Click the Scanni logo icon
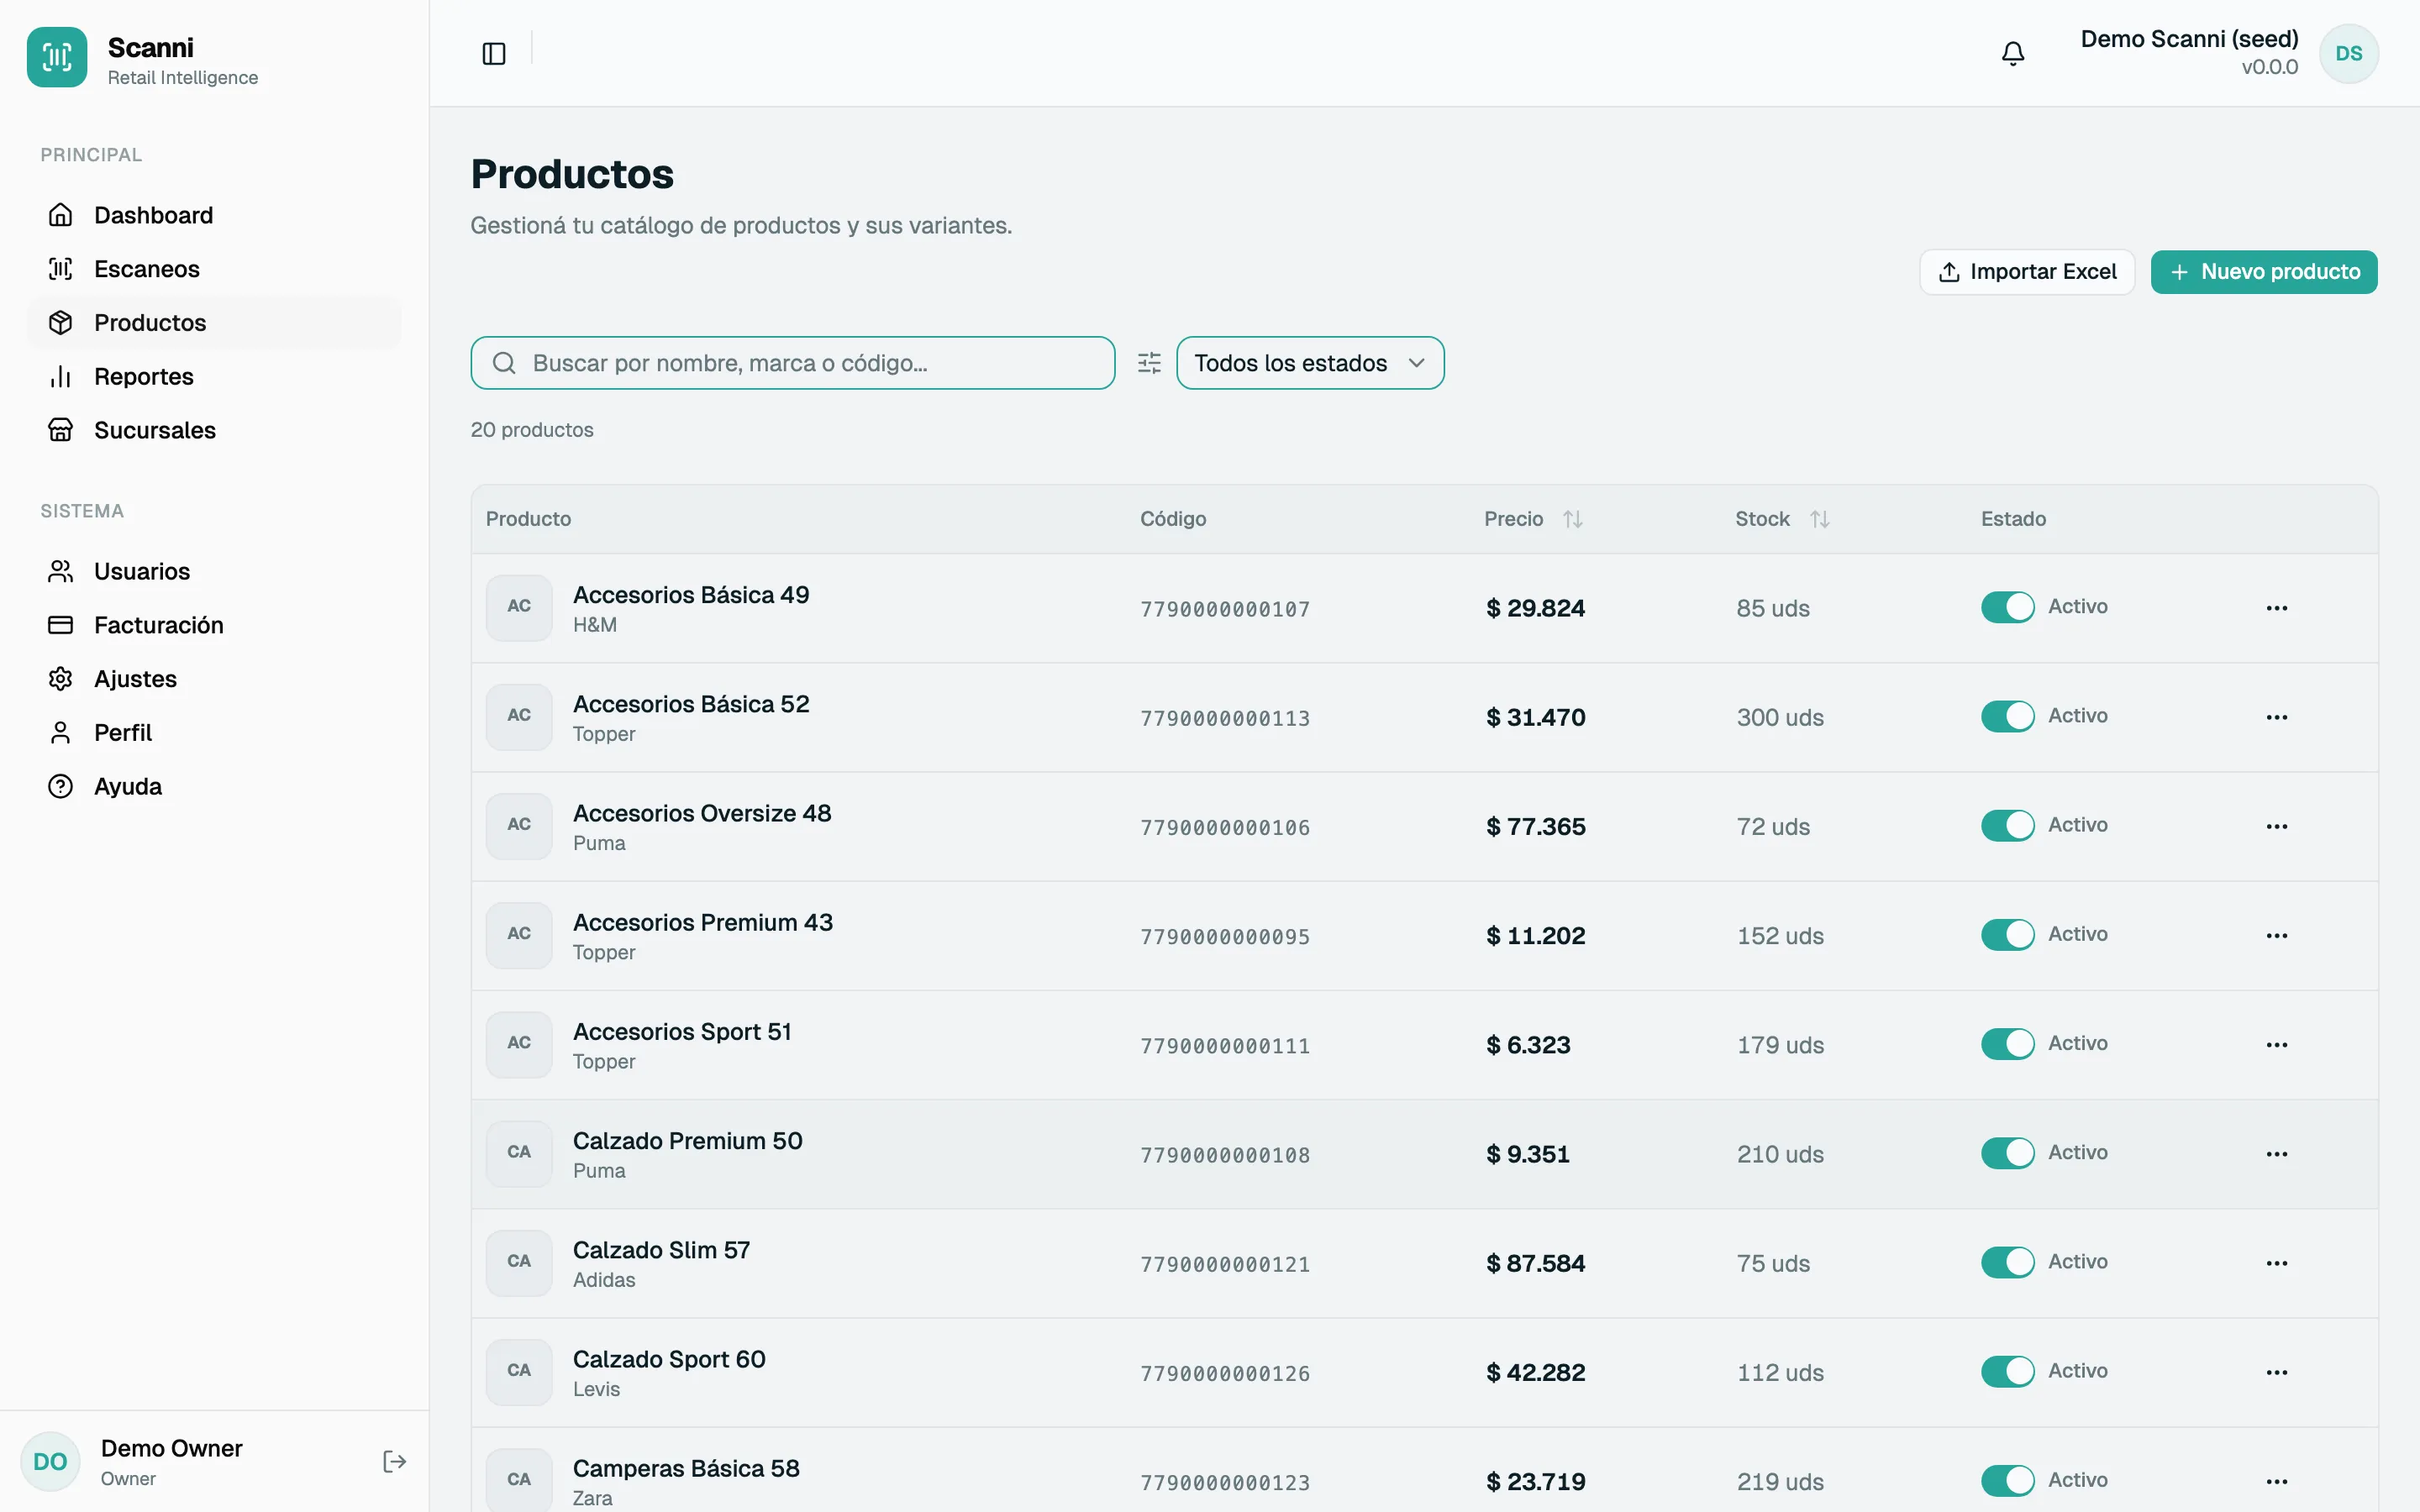Viewport: 2420px width, 1512px height. [x=57, y=57]
